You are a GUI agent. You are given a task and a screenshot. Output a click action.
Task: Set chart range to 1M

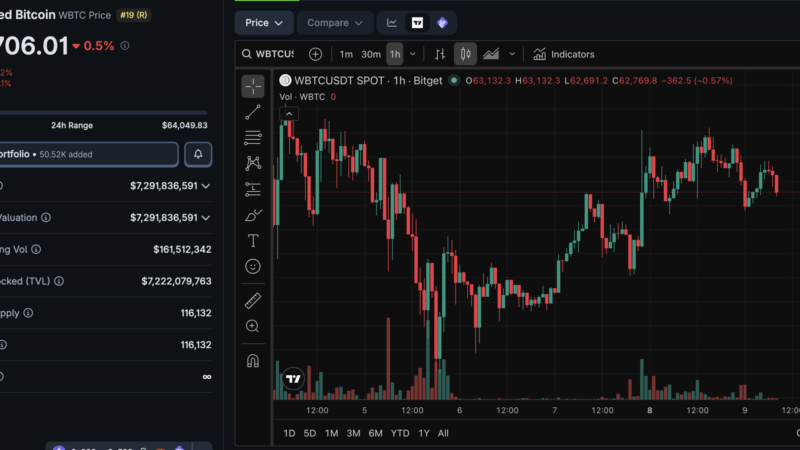click(332, 433)
